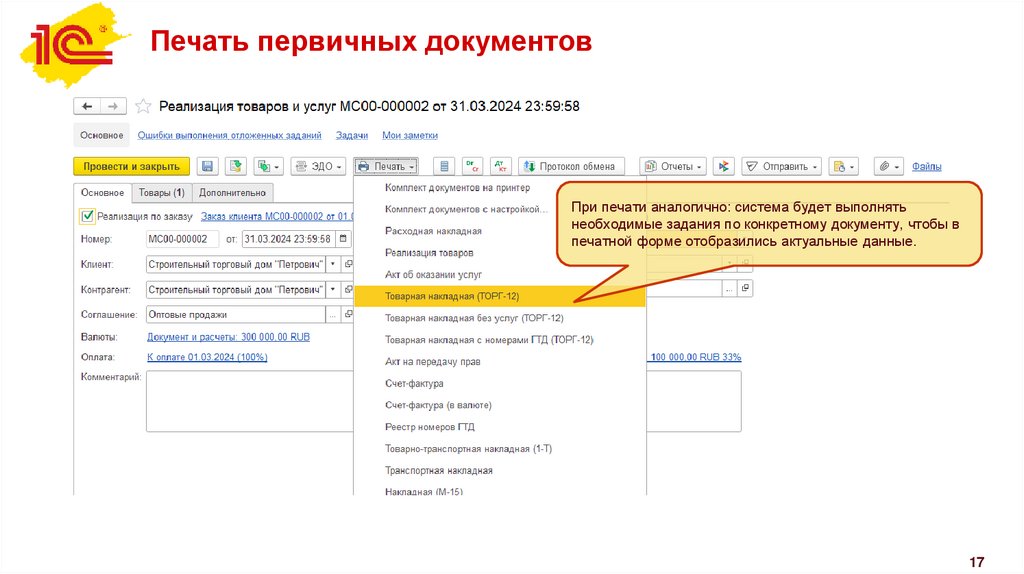Click the post document icon

click(x=236, y=167)
